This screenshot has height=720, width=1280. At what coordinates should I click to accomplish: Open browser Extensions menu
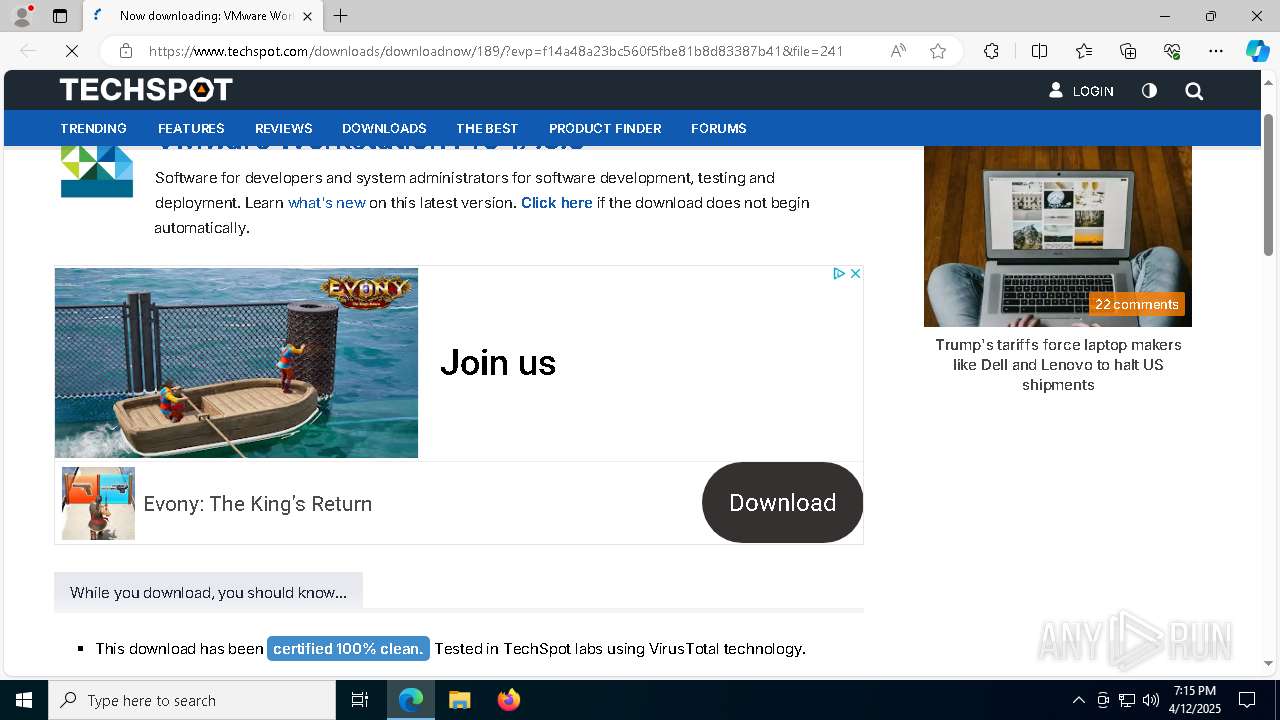pos(991,51)
